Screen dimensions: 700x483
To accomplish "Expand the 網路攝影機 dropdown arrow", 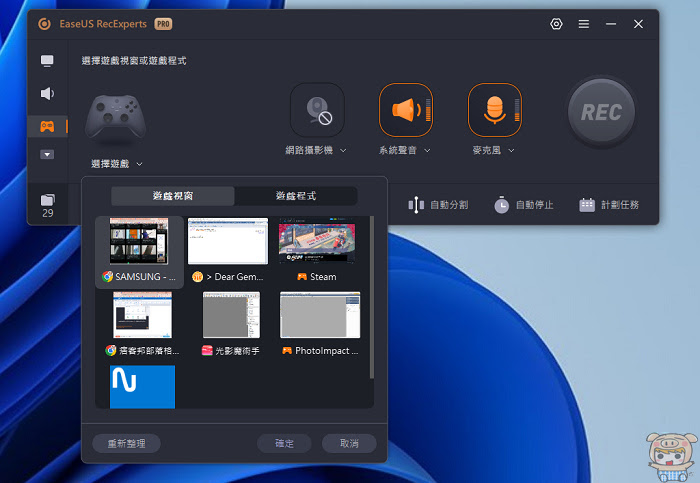I will tap(343, 150).
